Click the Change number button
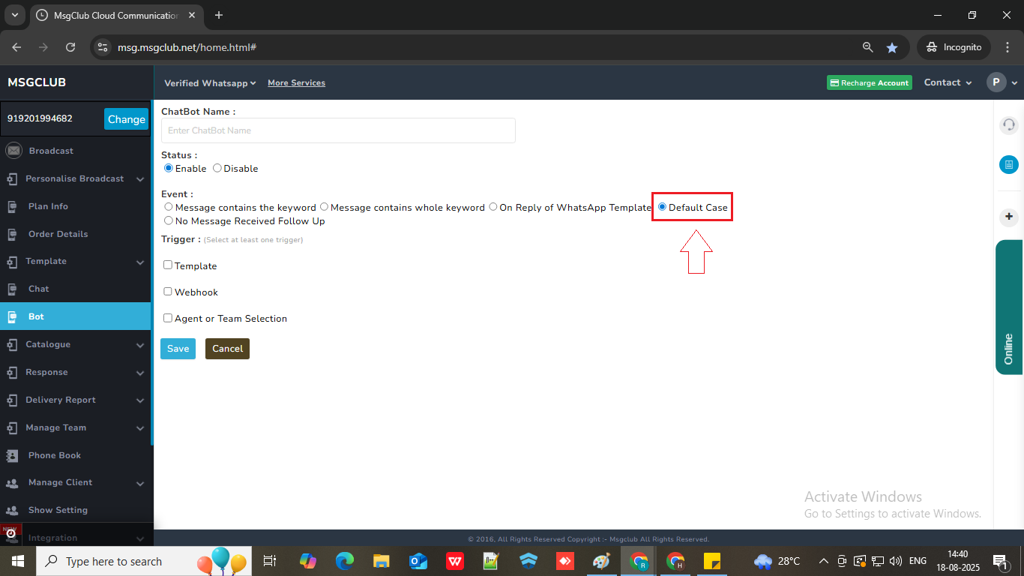Image resolution: width=1024 pixels, height=576 pixels. click(126, 120)
